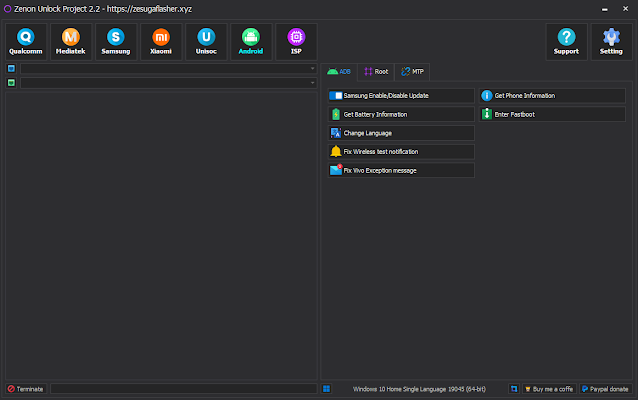The image size is (638, 400).
Task: Click Fix Vivo Exception message
Action: point(401,170)
